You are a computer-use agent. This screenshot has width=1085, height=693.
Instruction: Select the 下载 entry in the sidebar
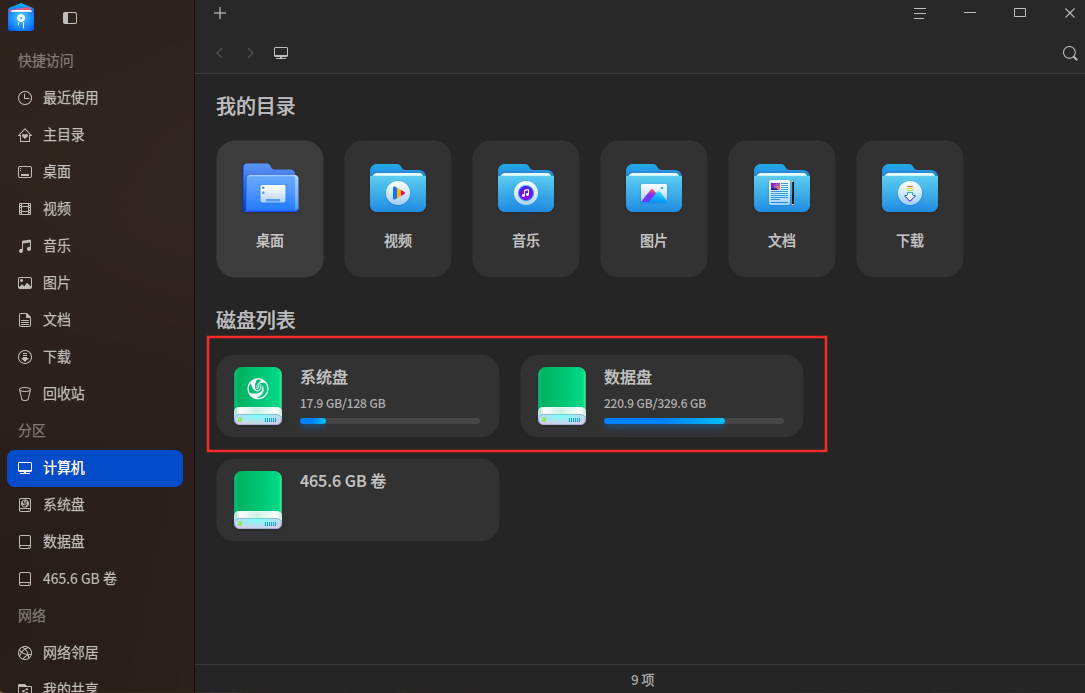pos(95,357)
